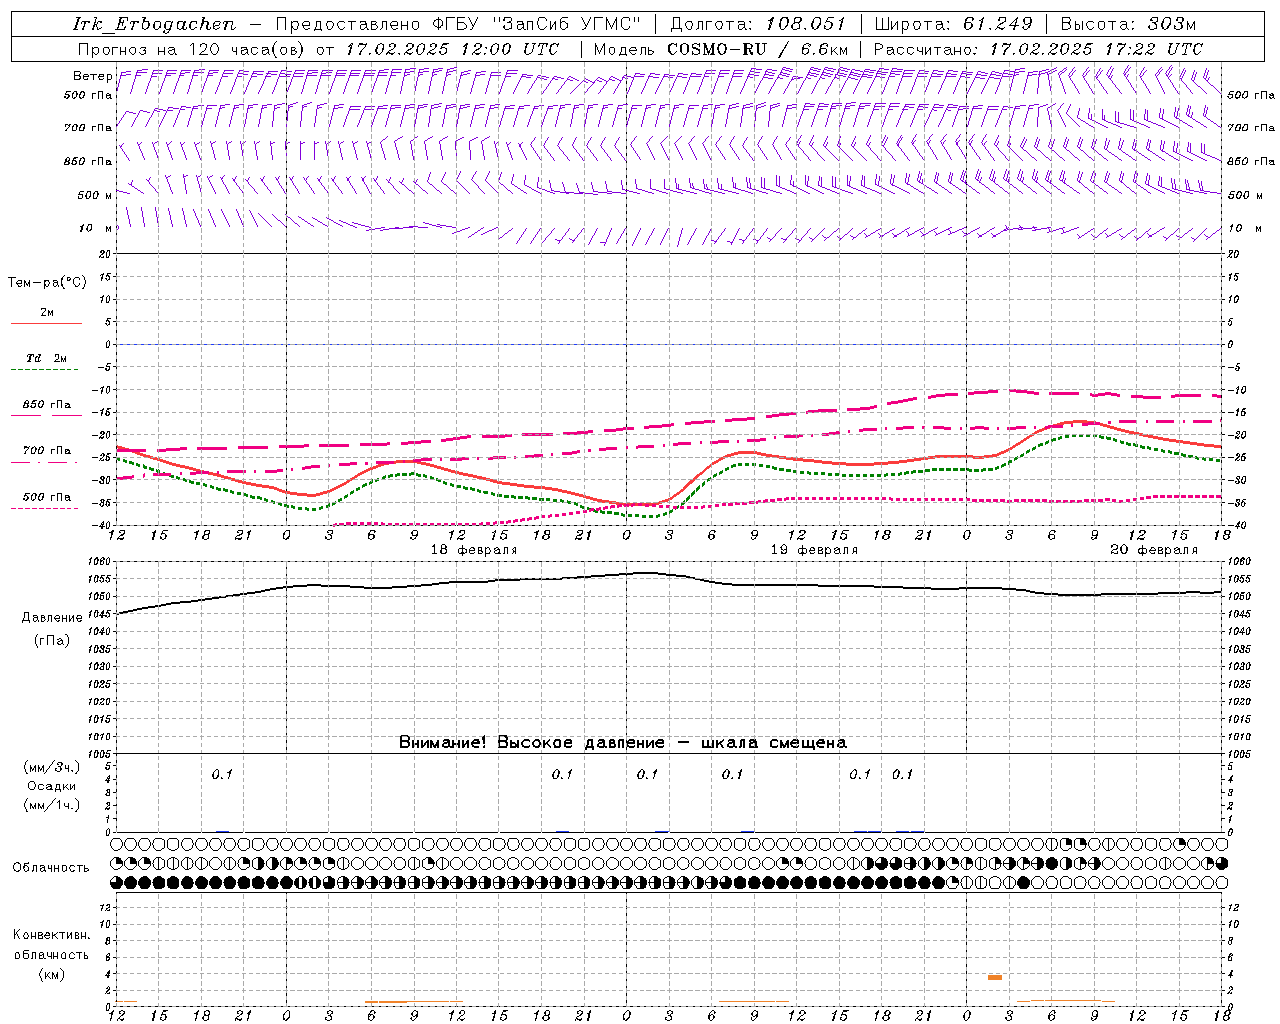
Task: Click the 18 февраля date label
Action: [474, 550]
